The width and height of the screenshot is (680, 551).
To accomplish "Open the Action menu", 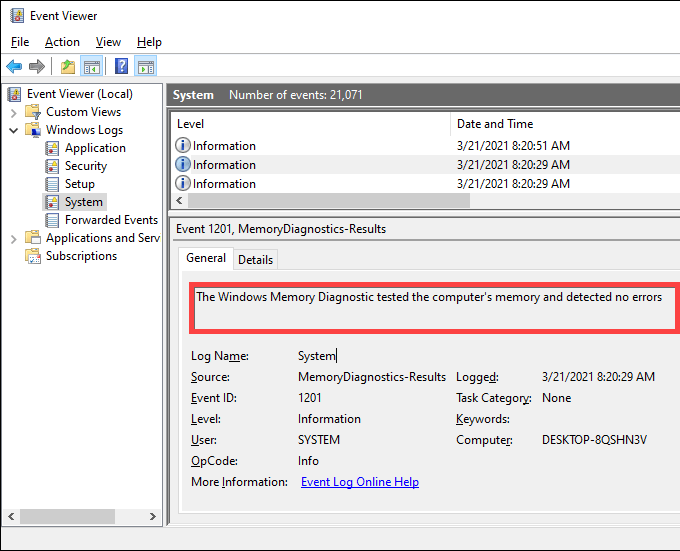I will 62,42.
